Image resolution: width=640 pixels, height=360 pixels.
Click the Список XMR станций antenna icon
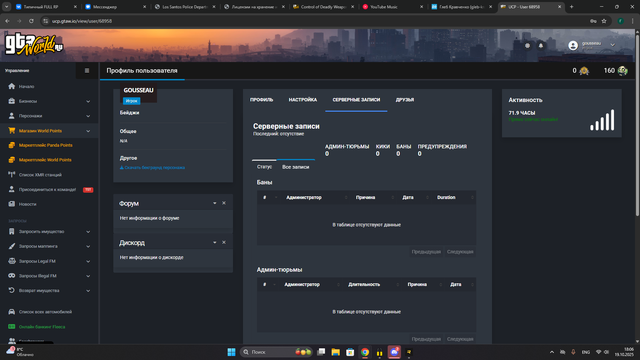[11, 174]
